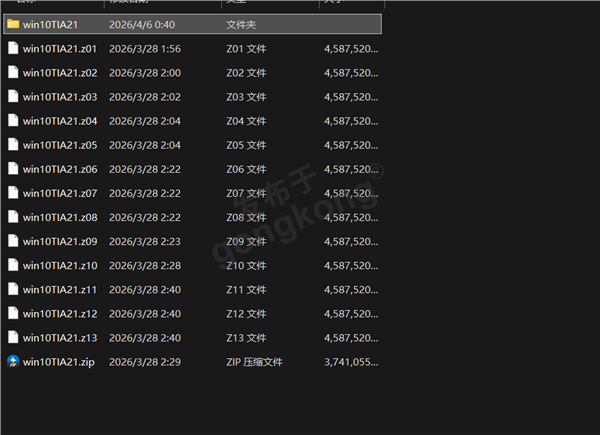Click the file icon beside win10TIA21.z03
This screenshot has height=435, width=600.
tap(13, 96)
